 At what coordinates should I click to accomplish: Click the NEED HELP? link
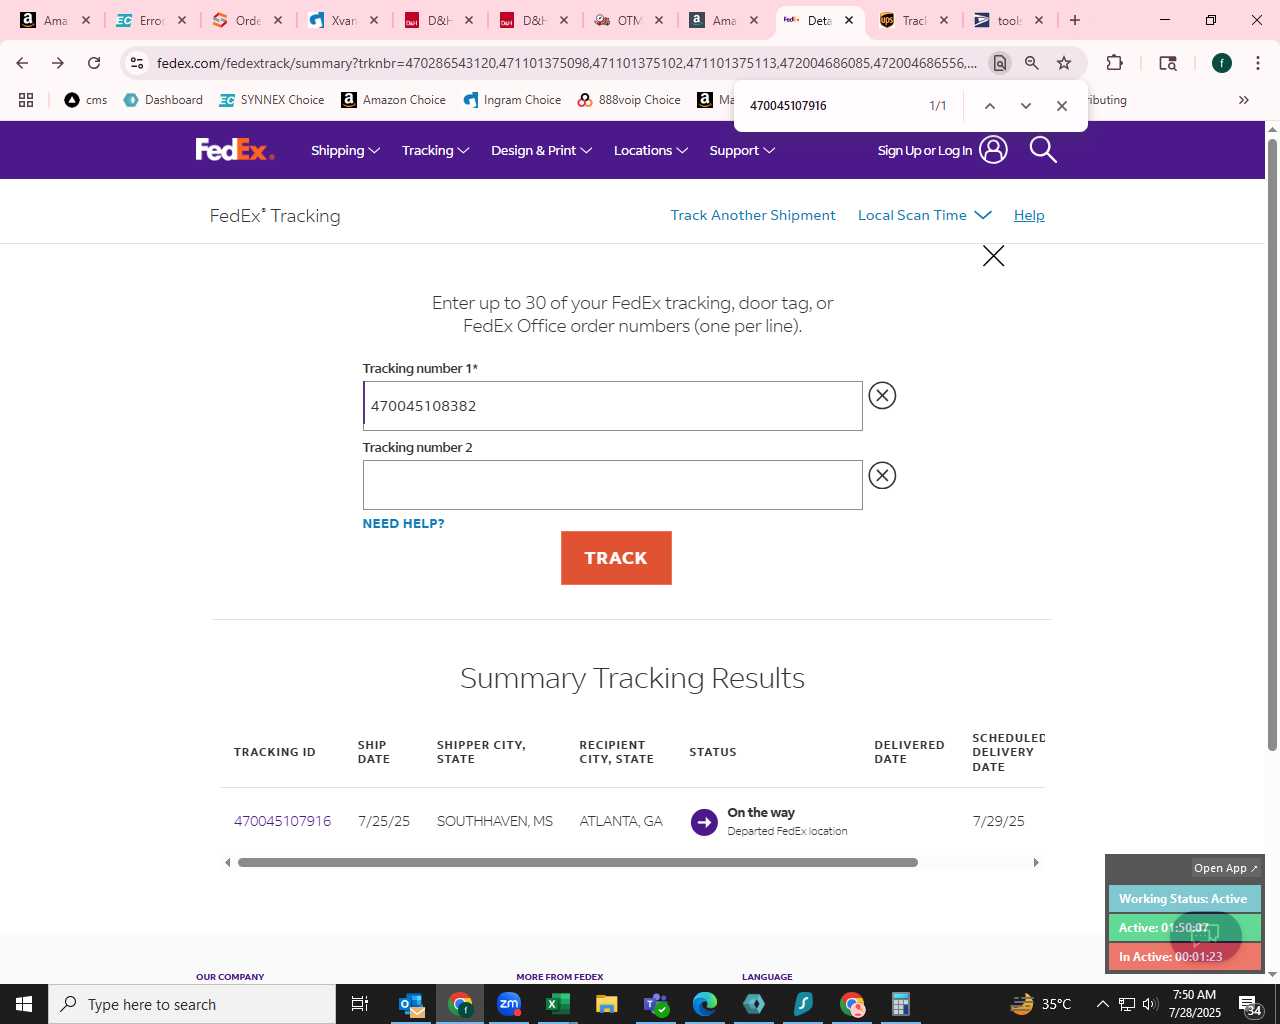pos(403,523)
